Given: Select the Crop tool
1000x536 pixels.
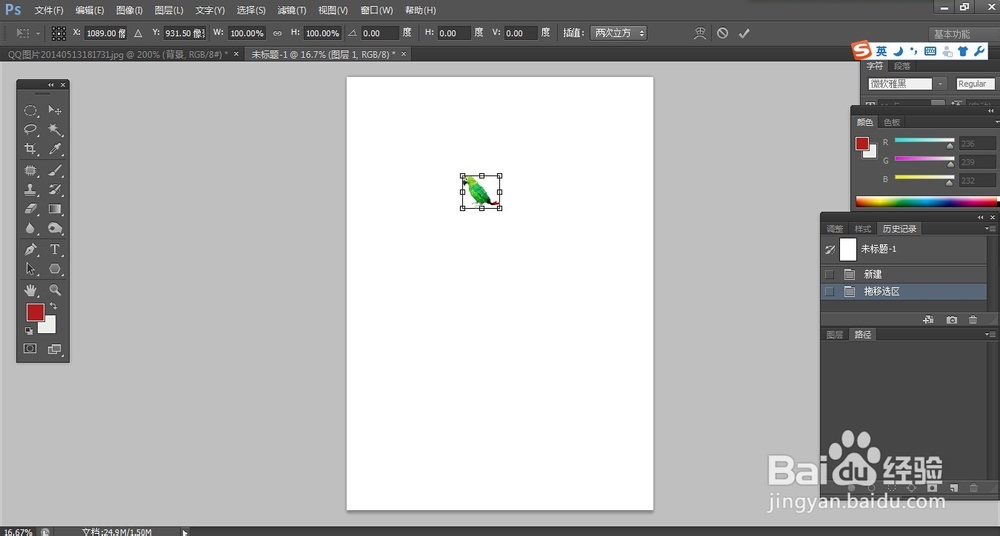Looking at the screenshot, I should 30,149.
